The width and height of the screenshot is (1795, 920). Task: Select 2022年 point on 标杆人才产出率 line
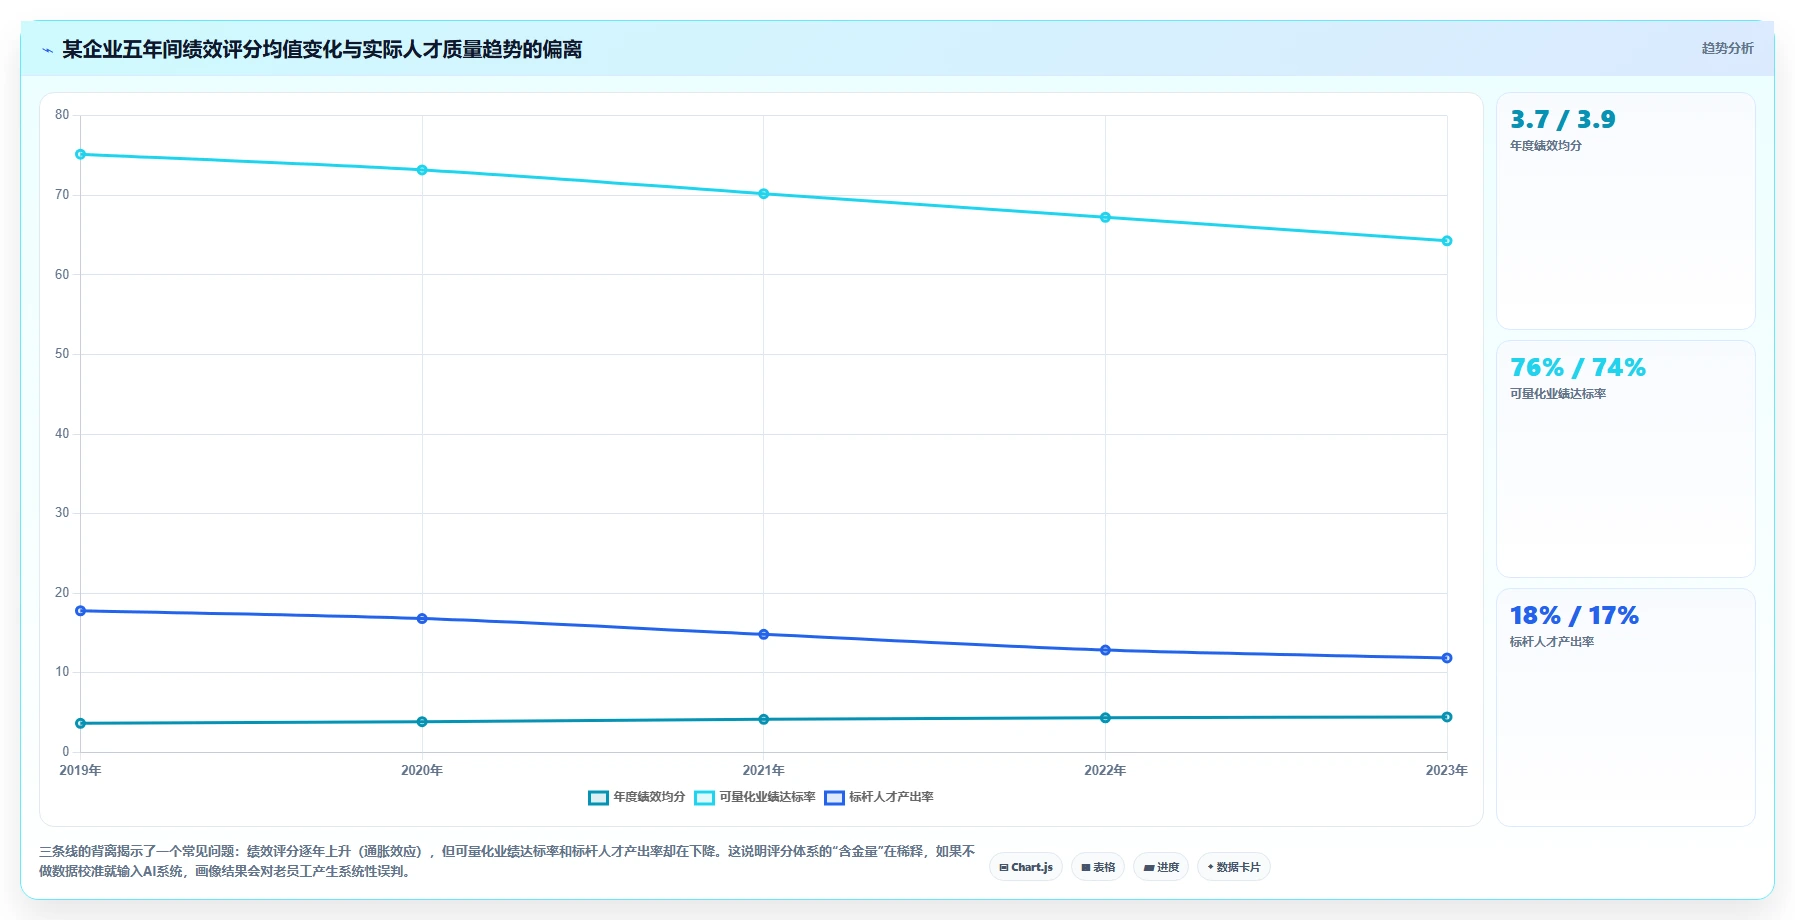(1105, 650)
